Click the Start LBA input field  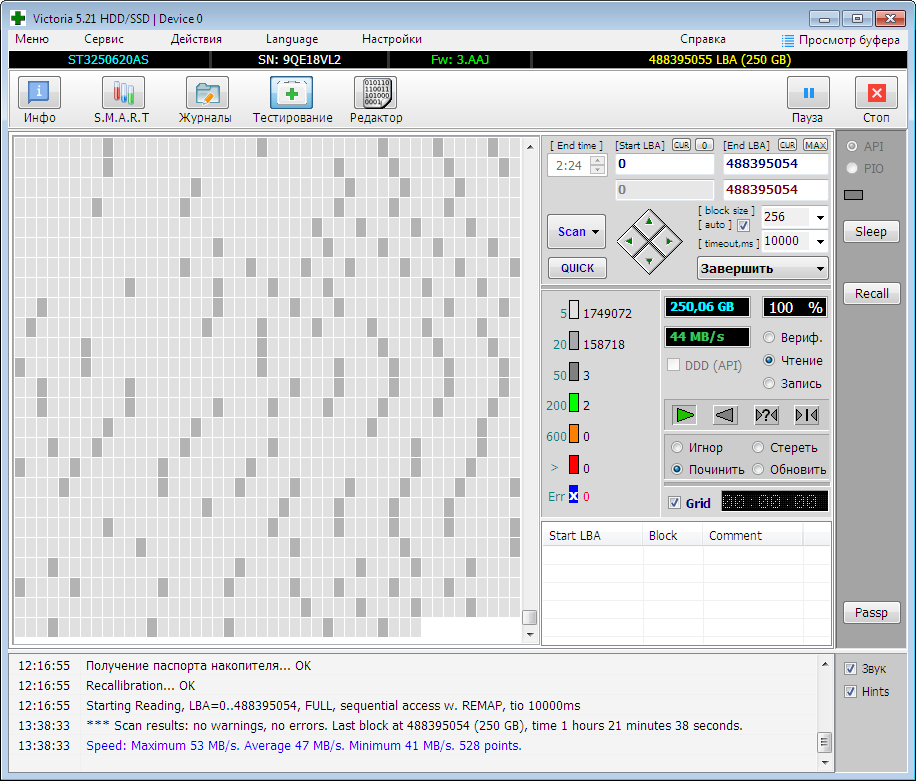pos(664,164)
